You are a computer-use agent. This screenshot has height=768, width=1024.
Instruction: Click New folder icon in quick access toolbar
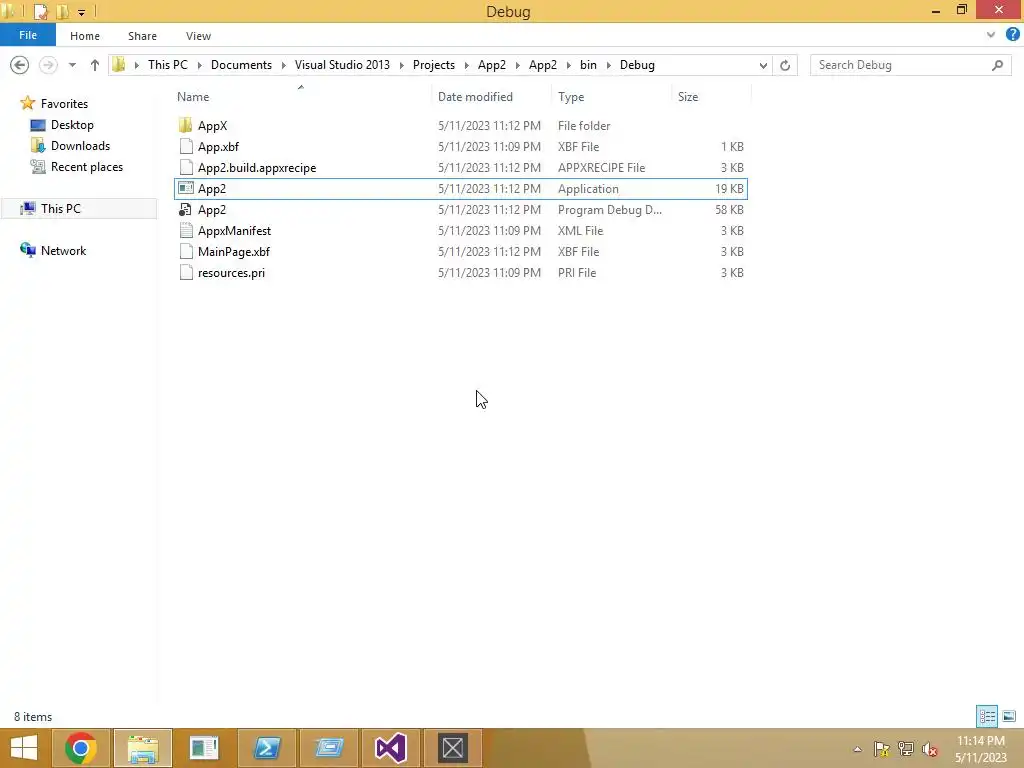(x=63, y=11)
